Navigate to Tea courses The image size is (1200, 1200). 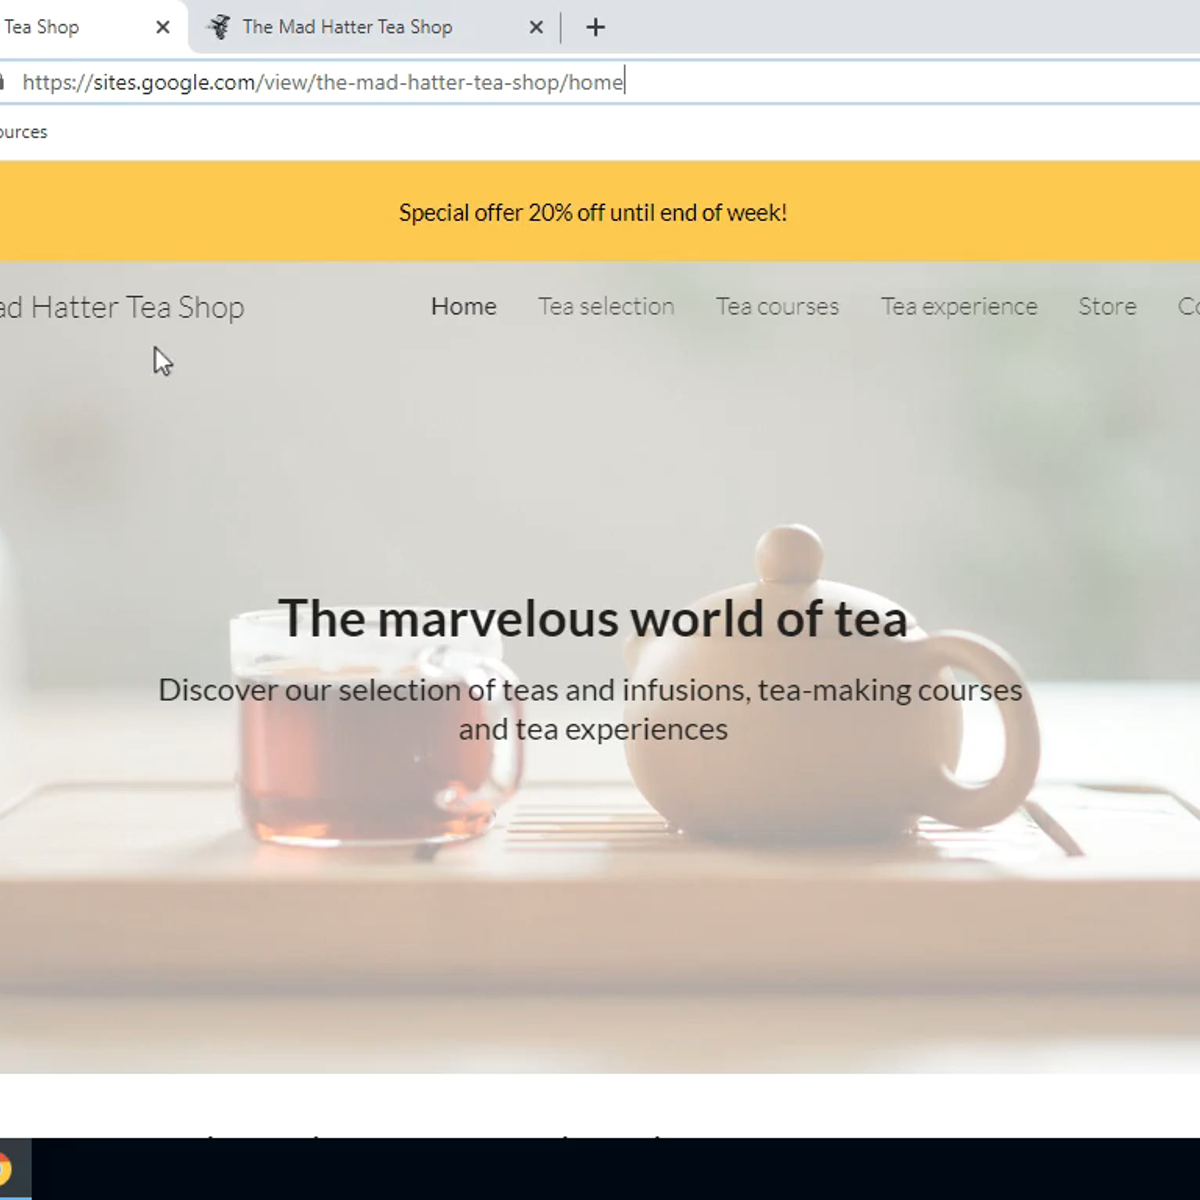coord(777,307)
